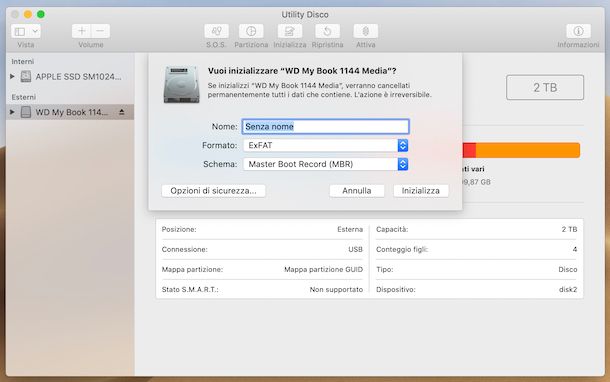This screenshot has width=610, height=382.
Task: Click the USB connection value
Action: pos(355,249)
